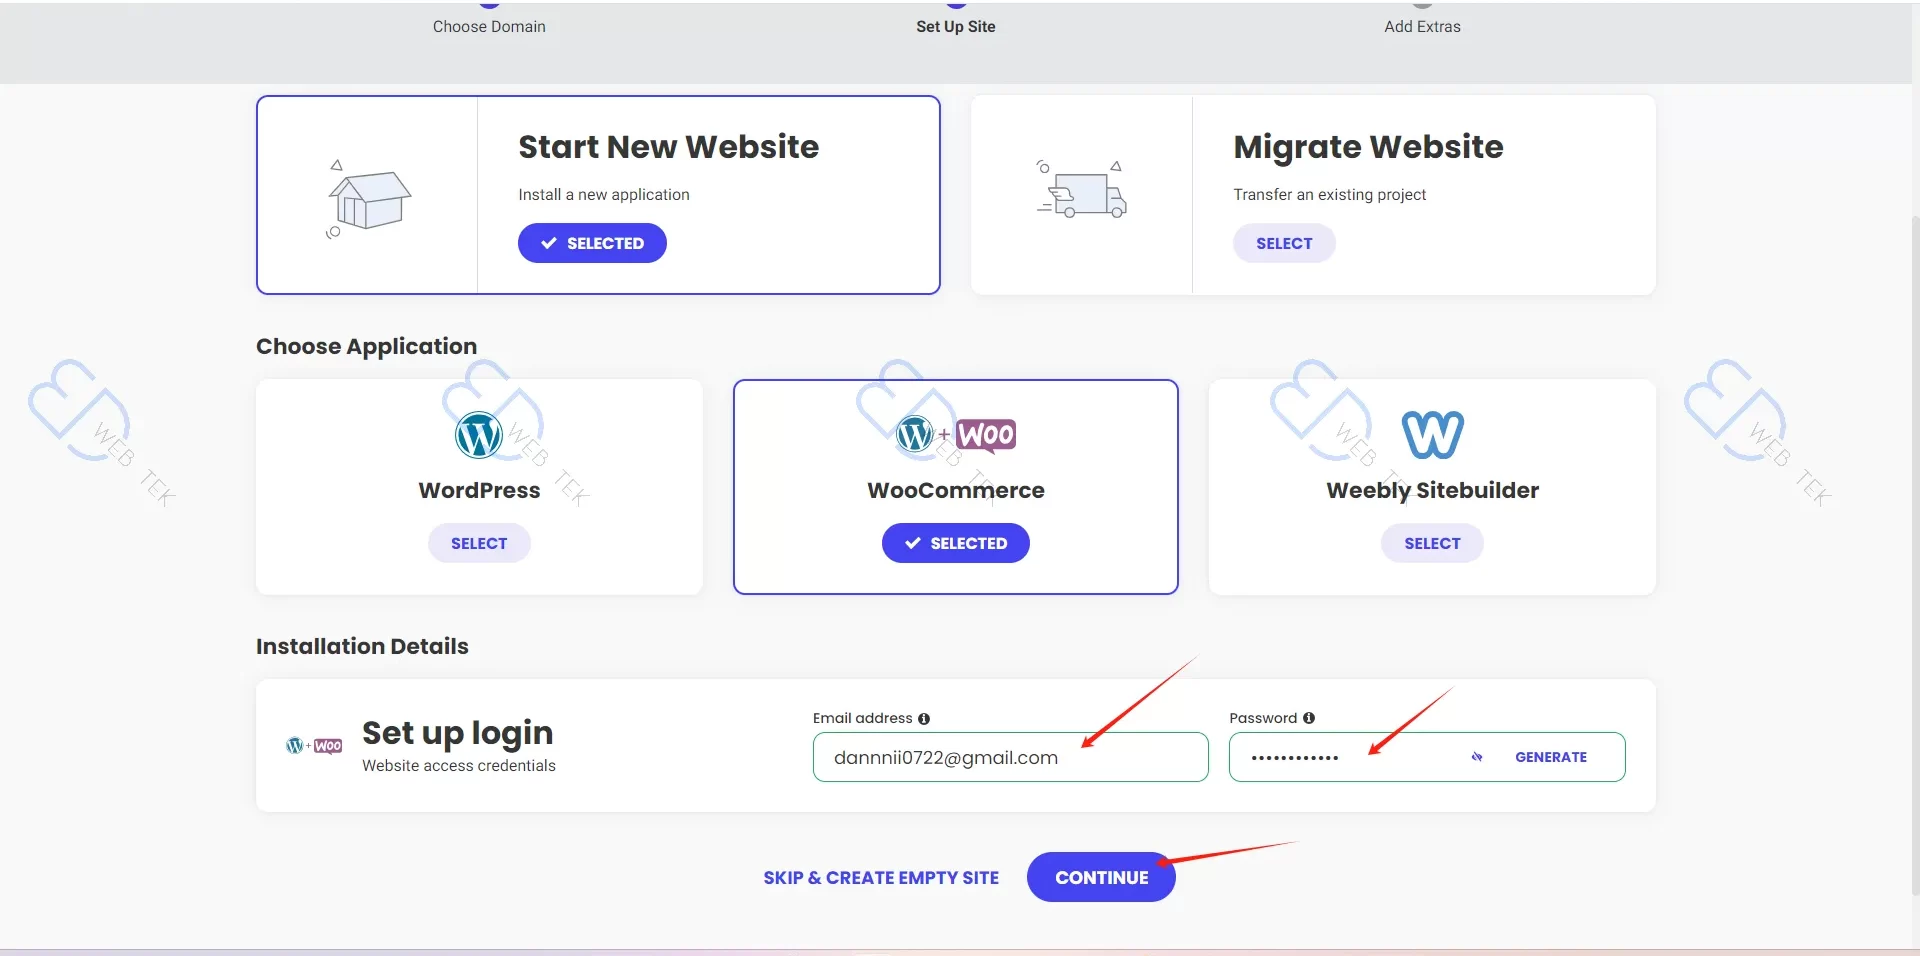Click 'Transfer an existing project' text
Viewport: 1920px width, 956px height.
(1329, 194)
